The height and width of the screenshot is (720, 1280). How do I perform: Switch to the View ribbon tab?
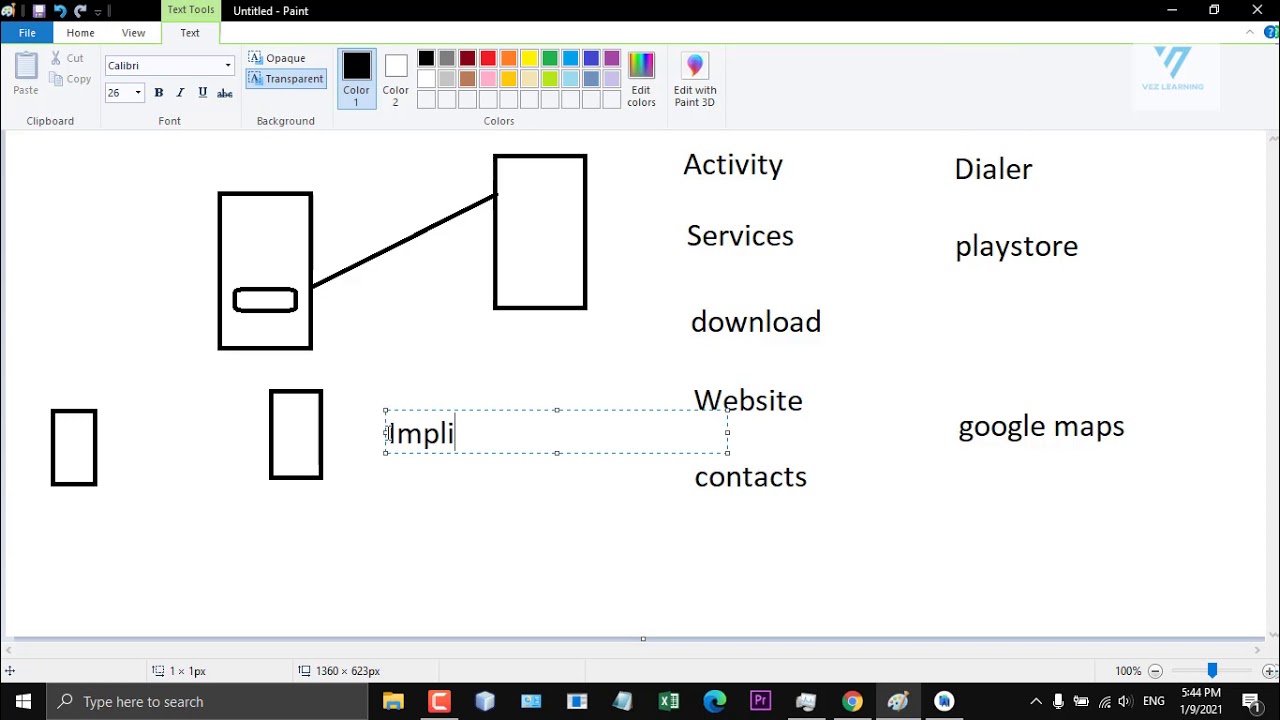133,33
